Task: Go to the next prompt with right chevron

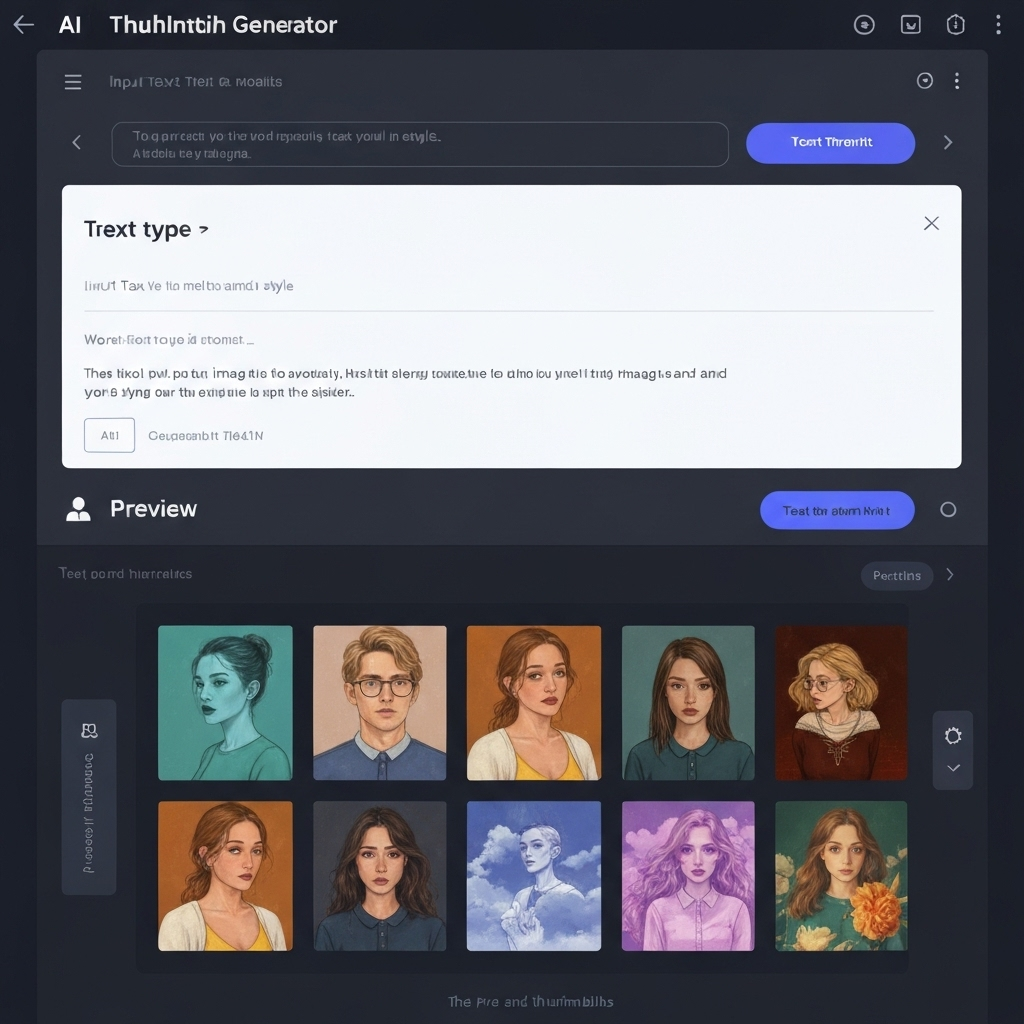Action: coord(948,143)
